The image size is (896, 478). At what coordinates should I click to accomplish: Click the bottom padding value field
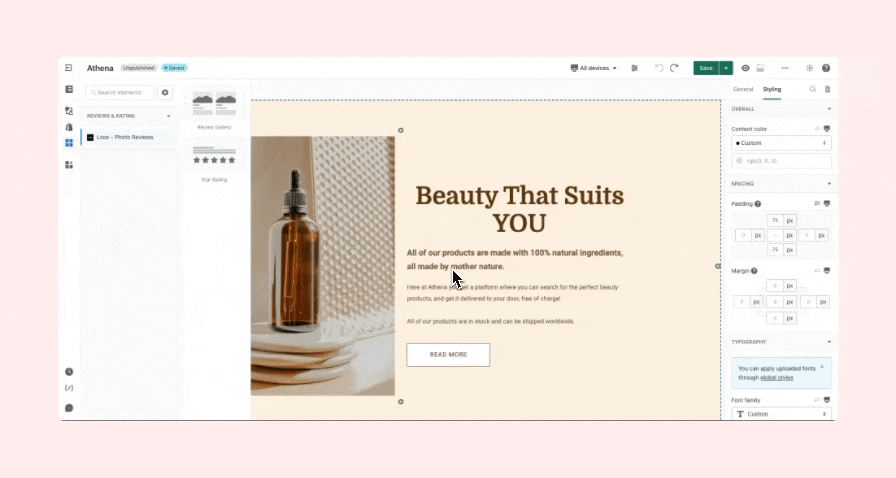click(x=775, y=250)
